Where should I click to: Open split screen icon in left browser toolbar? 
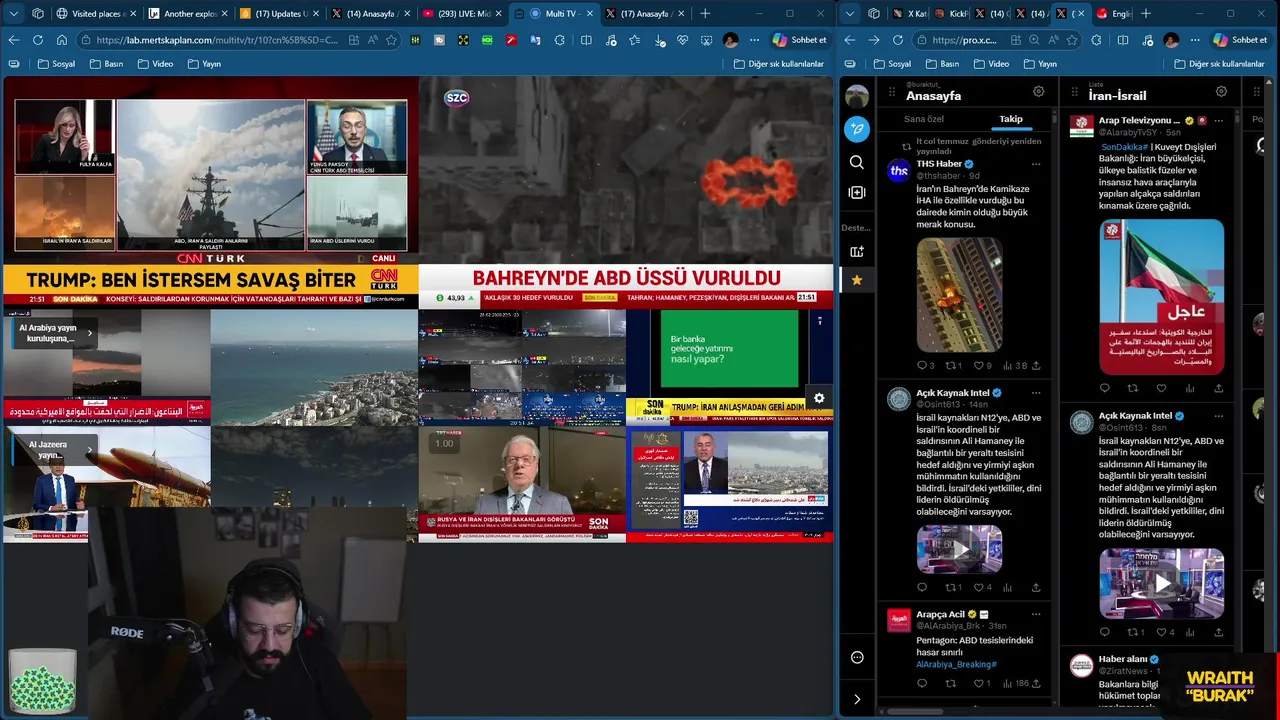pyautogui.click(x=586, y=40)
